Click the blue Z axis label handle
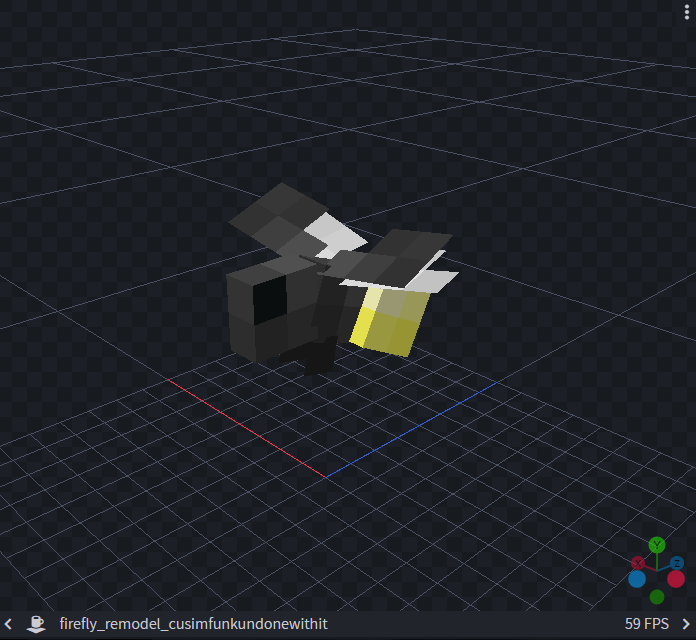 676,563
